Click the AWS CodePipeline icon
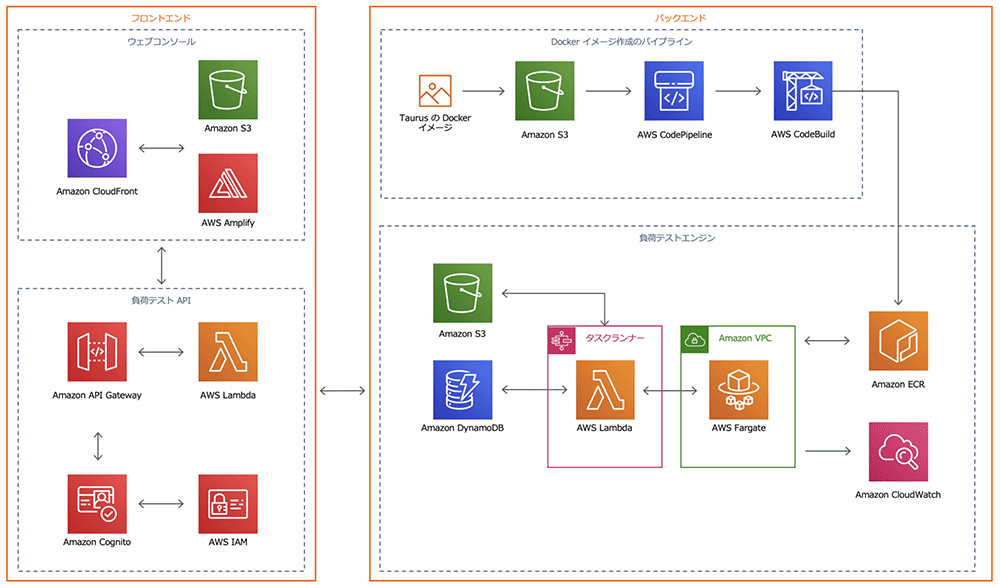Screen dimensions: 1000x588 coord(676,91)
